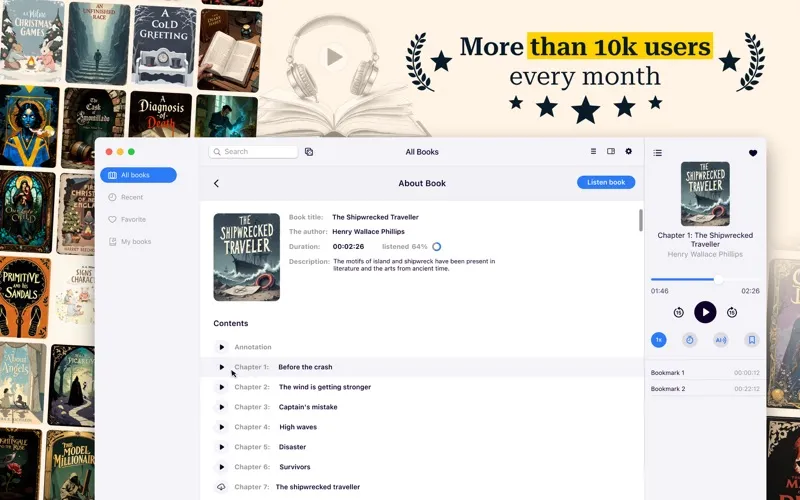
Task: Toggle the heart favorite in player panel
Action: click(x=753, y=153)
